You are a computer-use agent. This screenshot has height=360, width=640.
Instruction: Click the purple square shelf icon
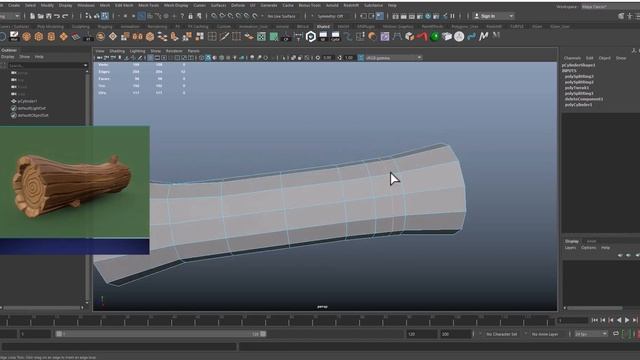pyautogui.click(x=385, y=36)
